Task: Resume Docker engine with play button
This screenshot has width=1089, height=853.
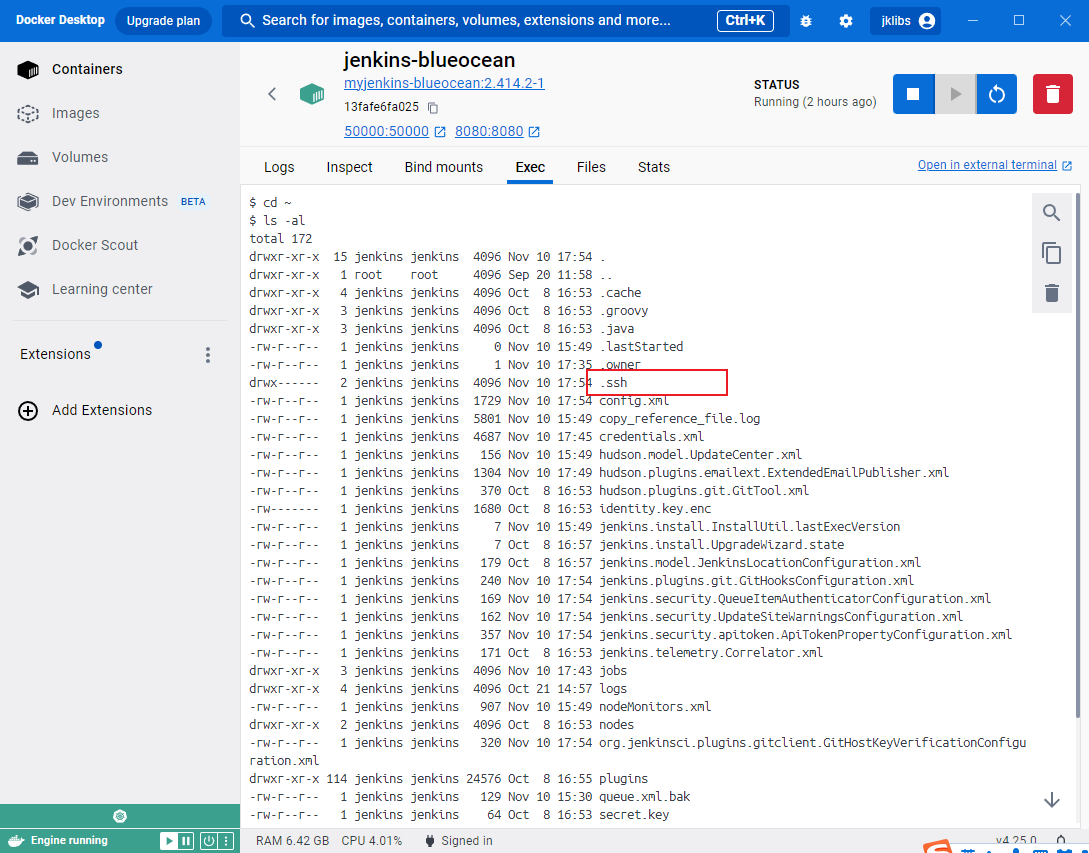Action: [169, 841]
